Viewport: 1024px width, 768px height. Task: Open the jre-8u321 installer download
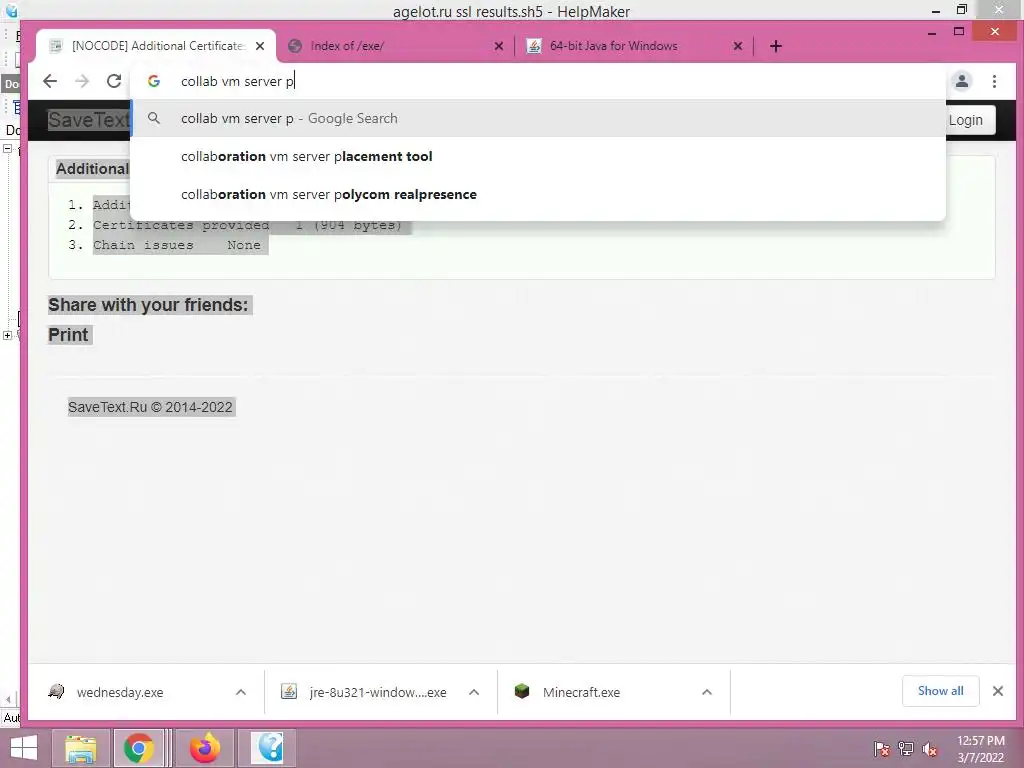[x=366, y=692]
